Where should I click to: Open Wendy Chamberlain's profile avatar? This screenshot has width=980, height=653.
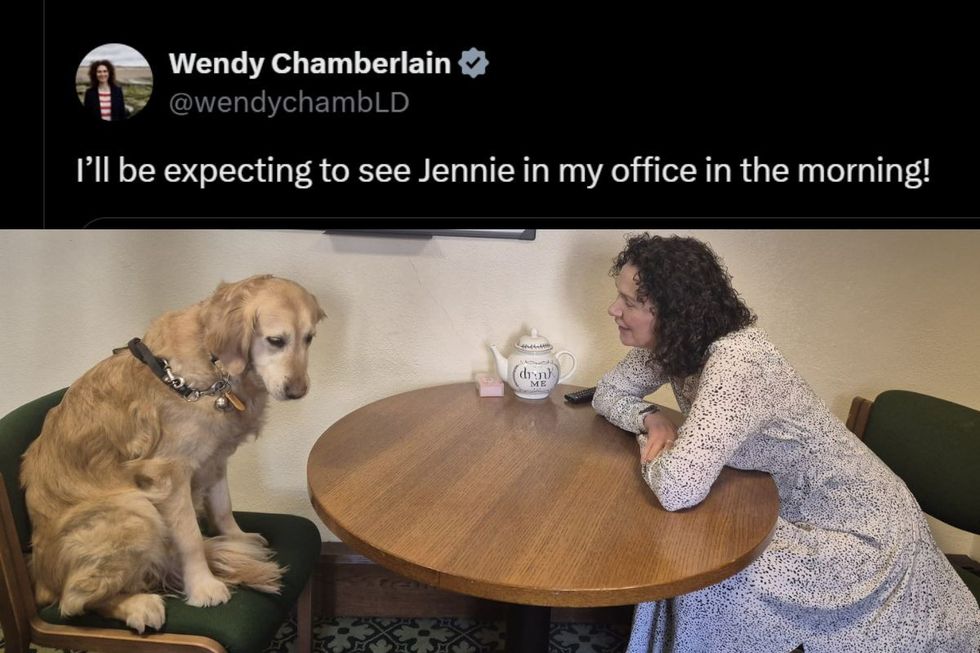(x=114, y=82)
